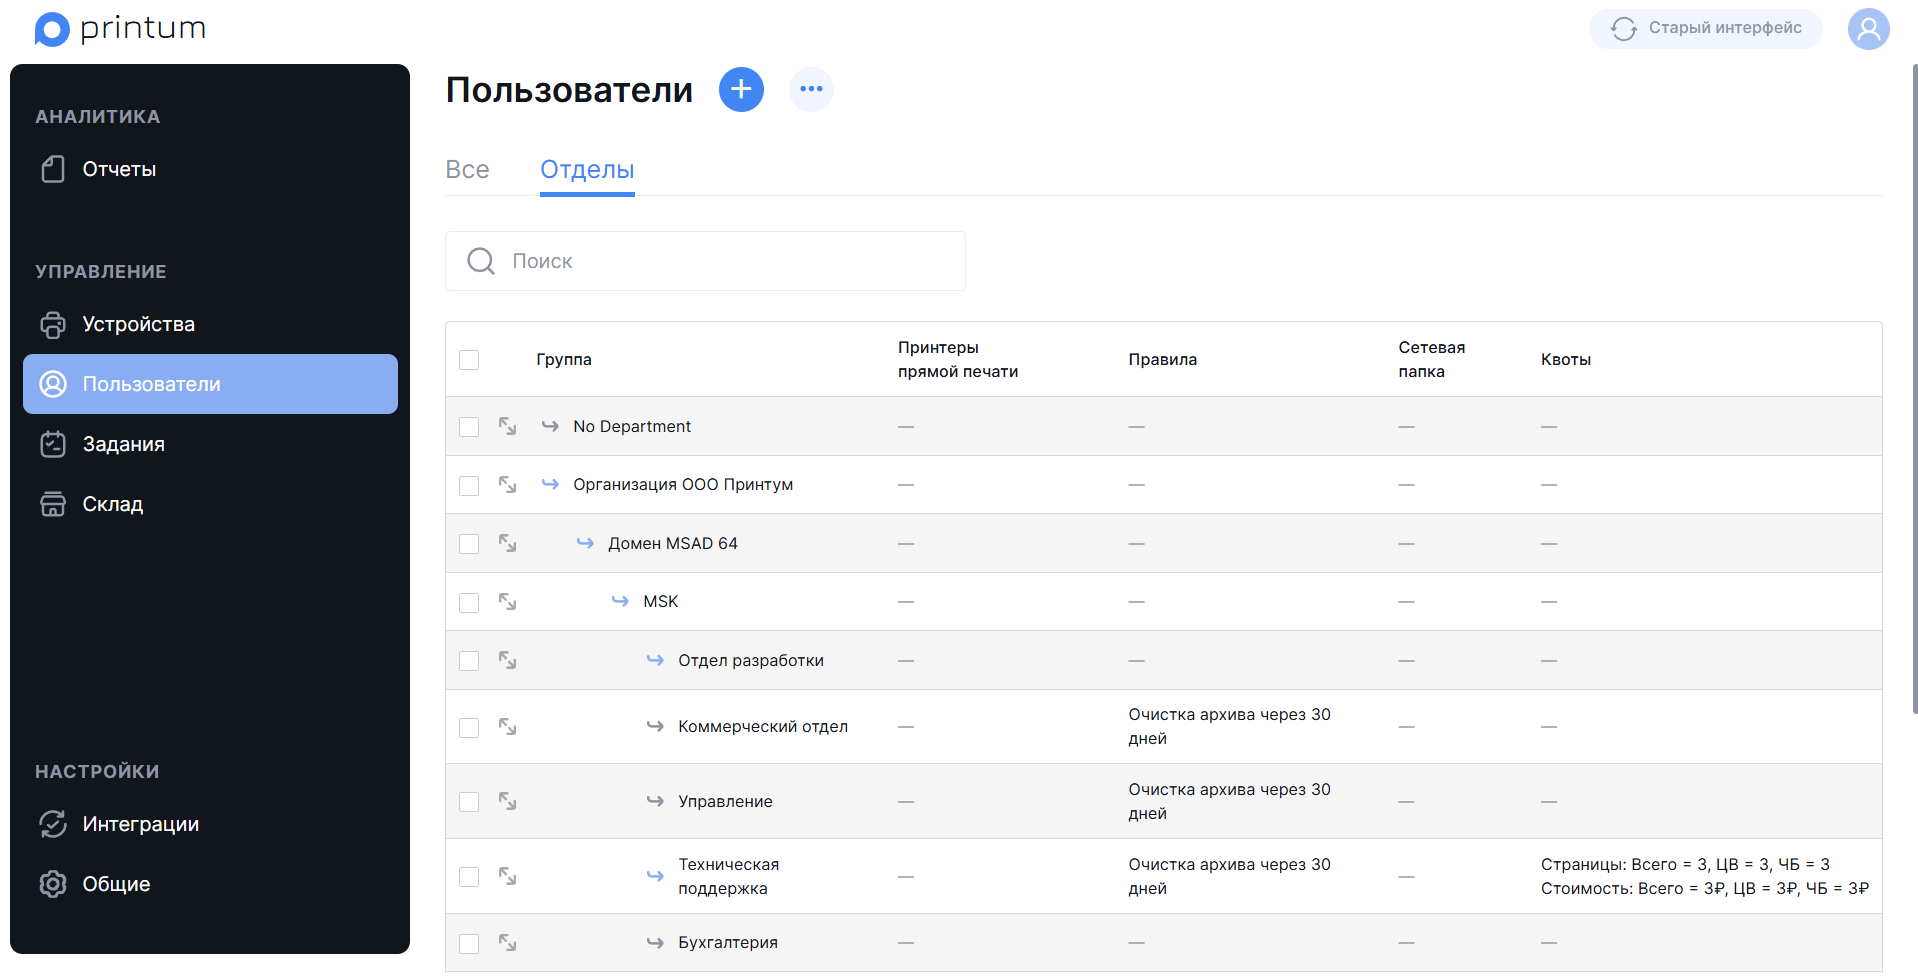Check the Бухгалтерия row checkbox

[469, 944]
